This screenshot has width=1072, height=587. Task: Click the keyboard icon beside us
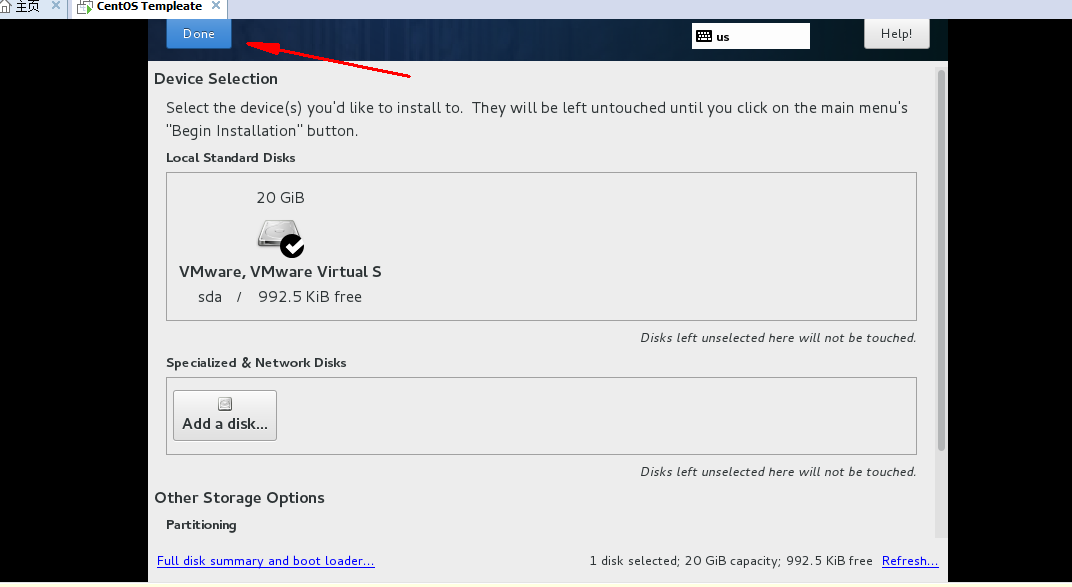(704, 36)
